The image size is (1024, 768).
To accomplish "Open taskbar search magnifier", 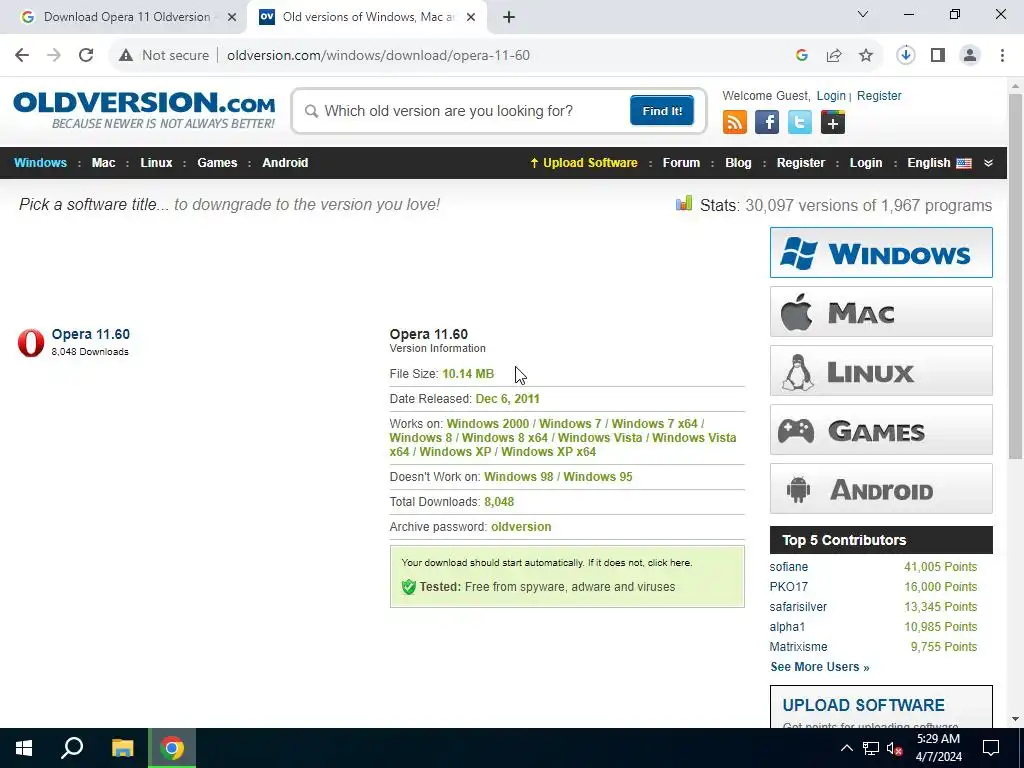I will pos(72,748).
